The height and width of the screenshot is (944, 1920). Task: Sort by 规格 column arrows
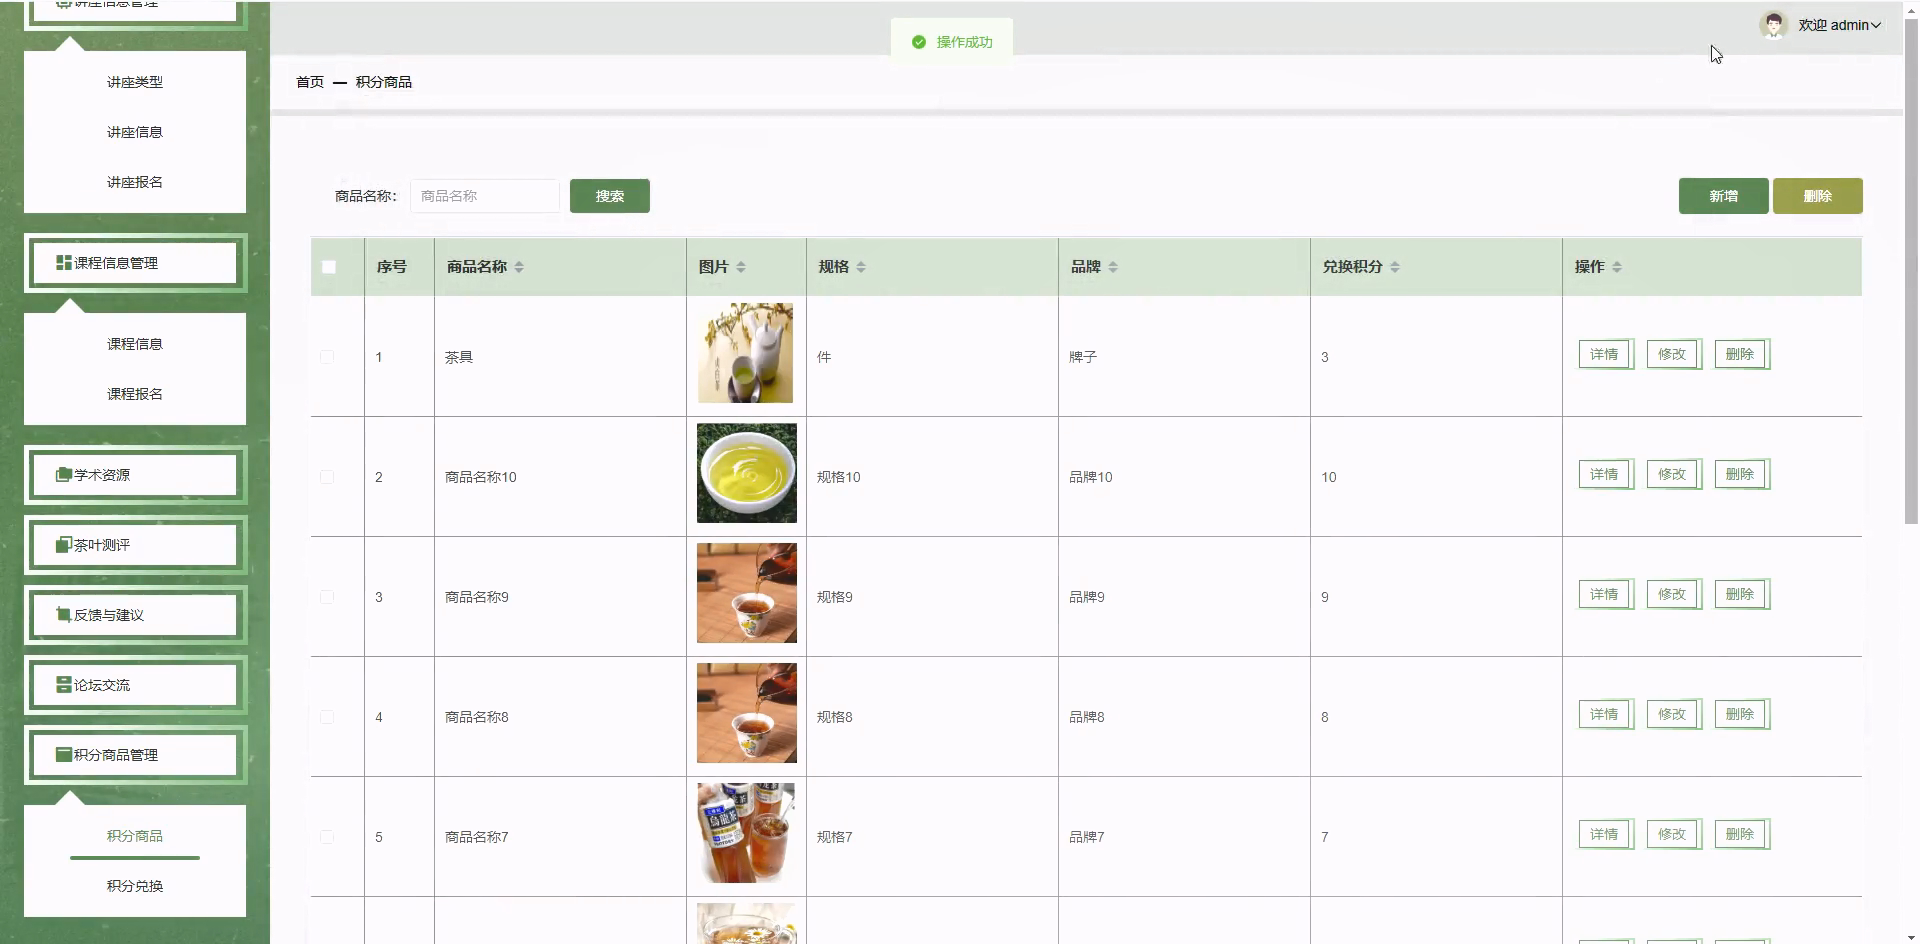coord(861,267)
